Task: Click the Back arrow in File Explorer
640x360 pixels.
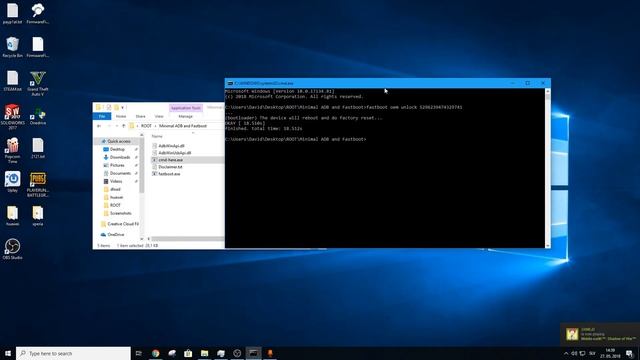Action: [99, 126]
